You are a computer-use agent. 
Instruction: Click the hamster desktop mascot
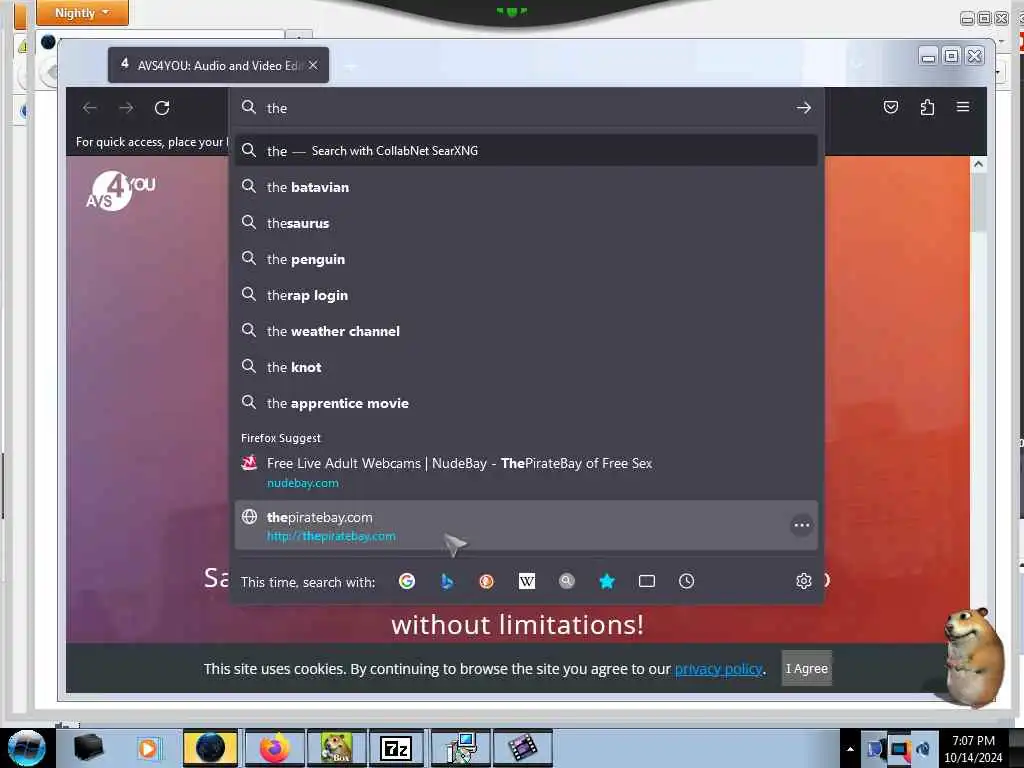972,657
